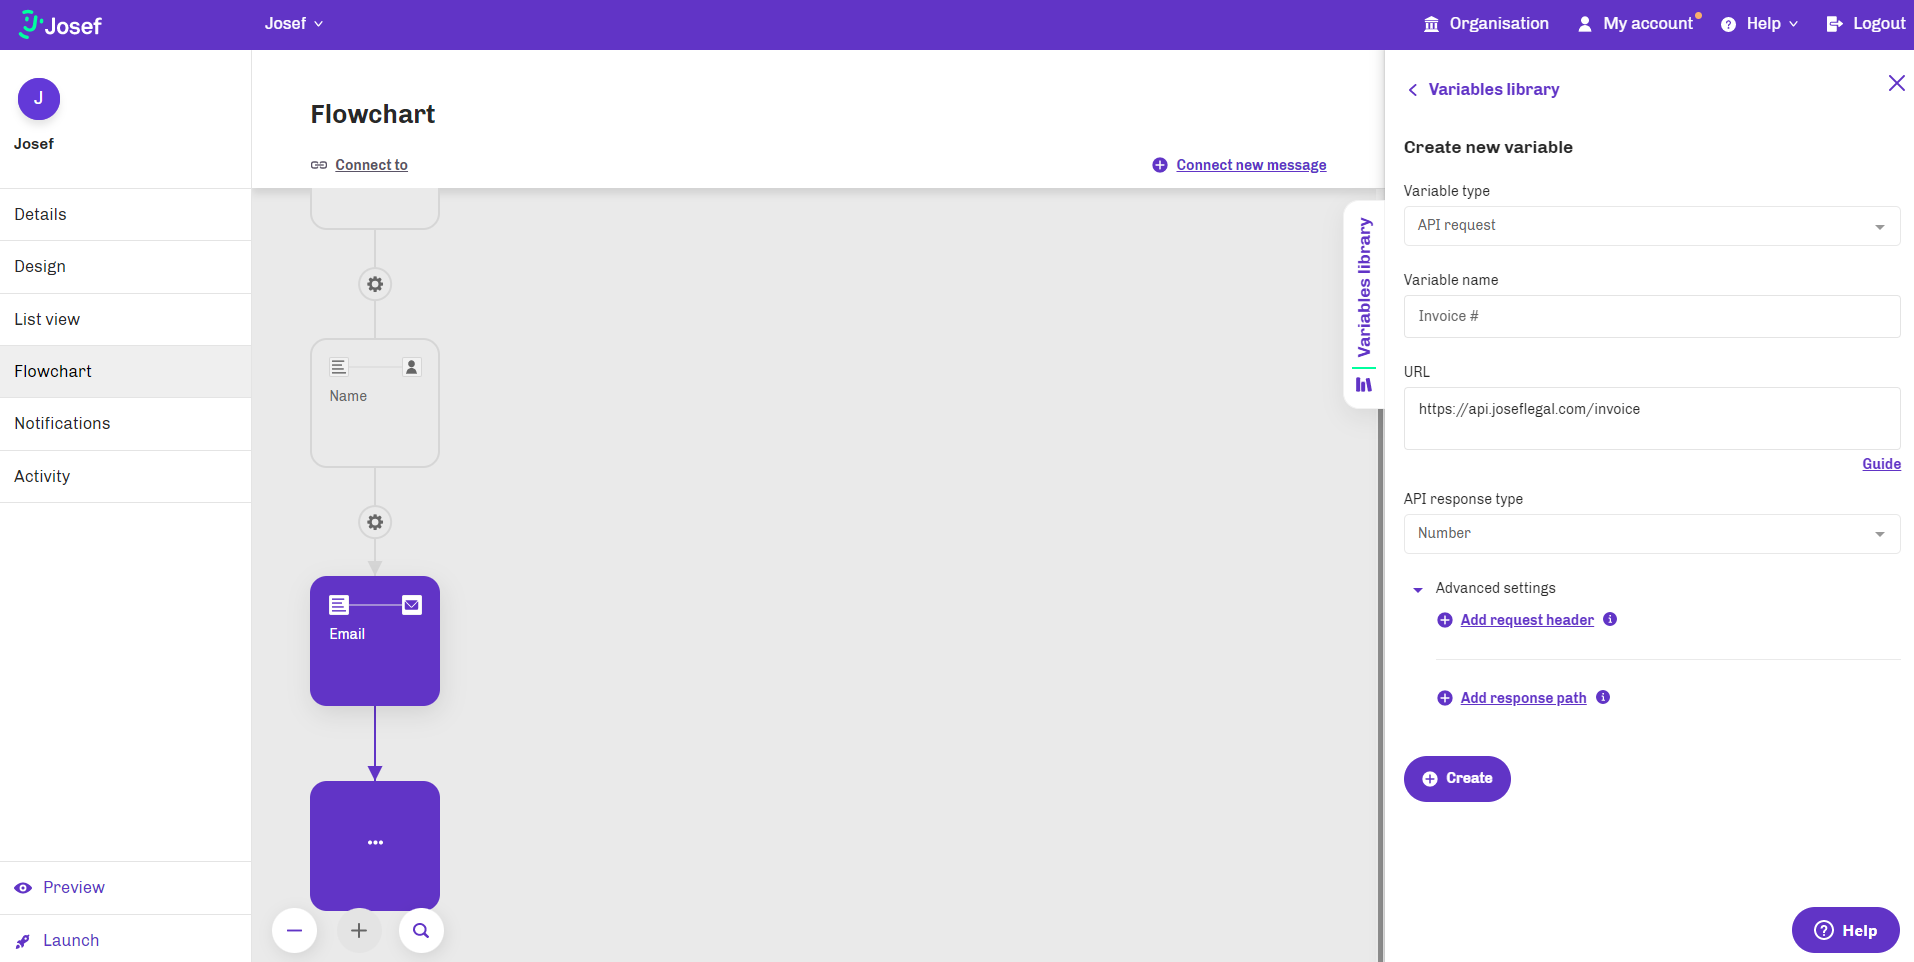Click the text lines icon on Name node
This screenshot has width=1914, height=962.
pyautogui.click(x=339, y=367)
